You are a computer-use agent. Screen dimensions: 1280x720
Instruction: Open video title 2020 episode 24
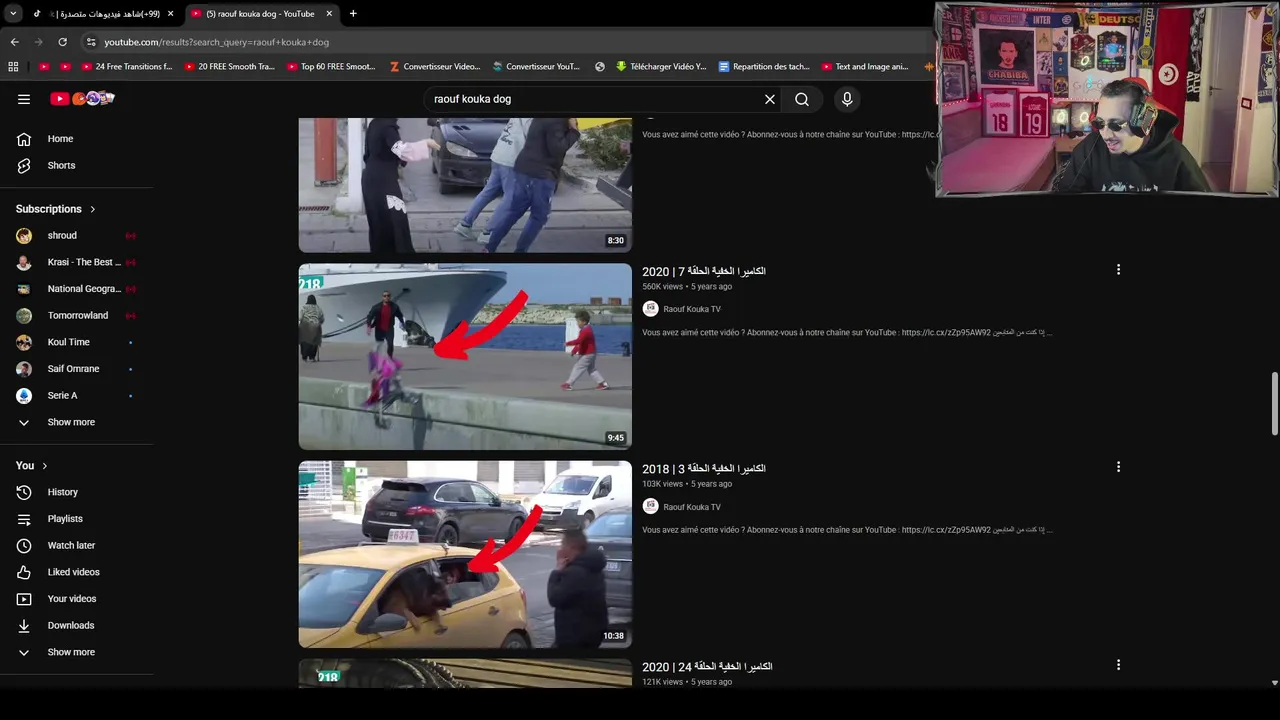[x=707, y=666]
